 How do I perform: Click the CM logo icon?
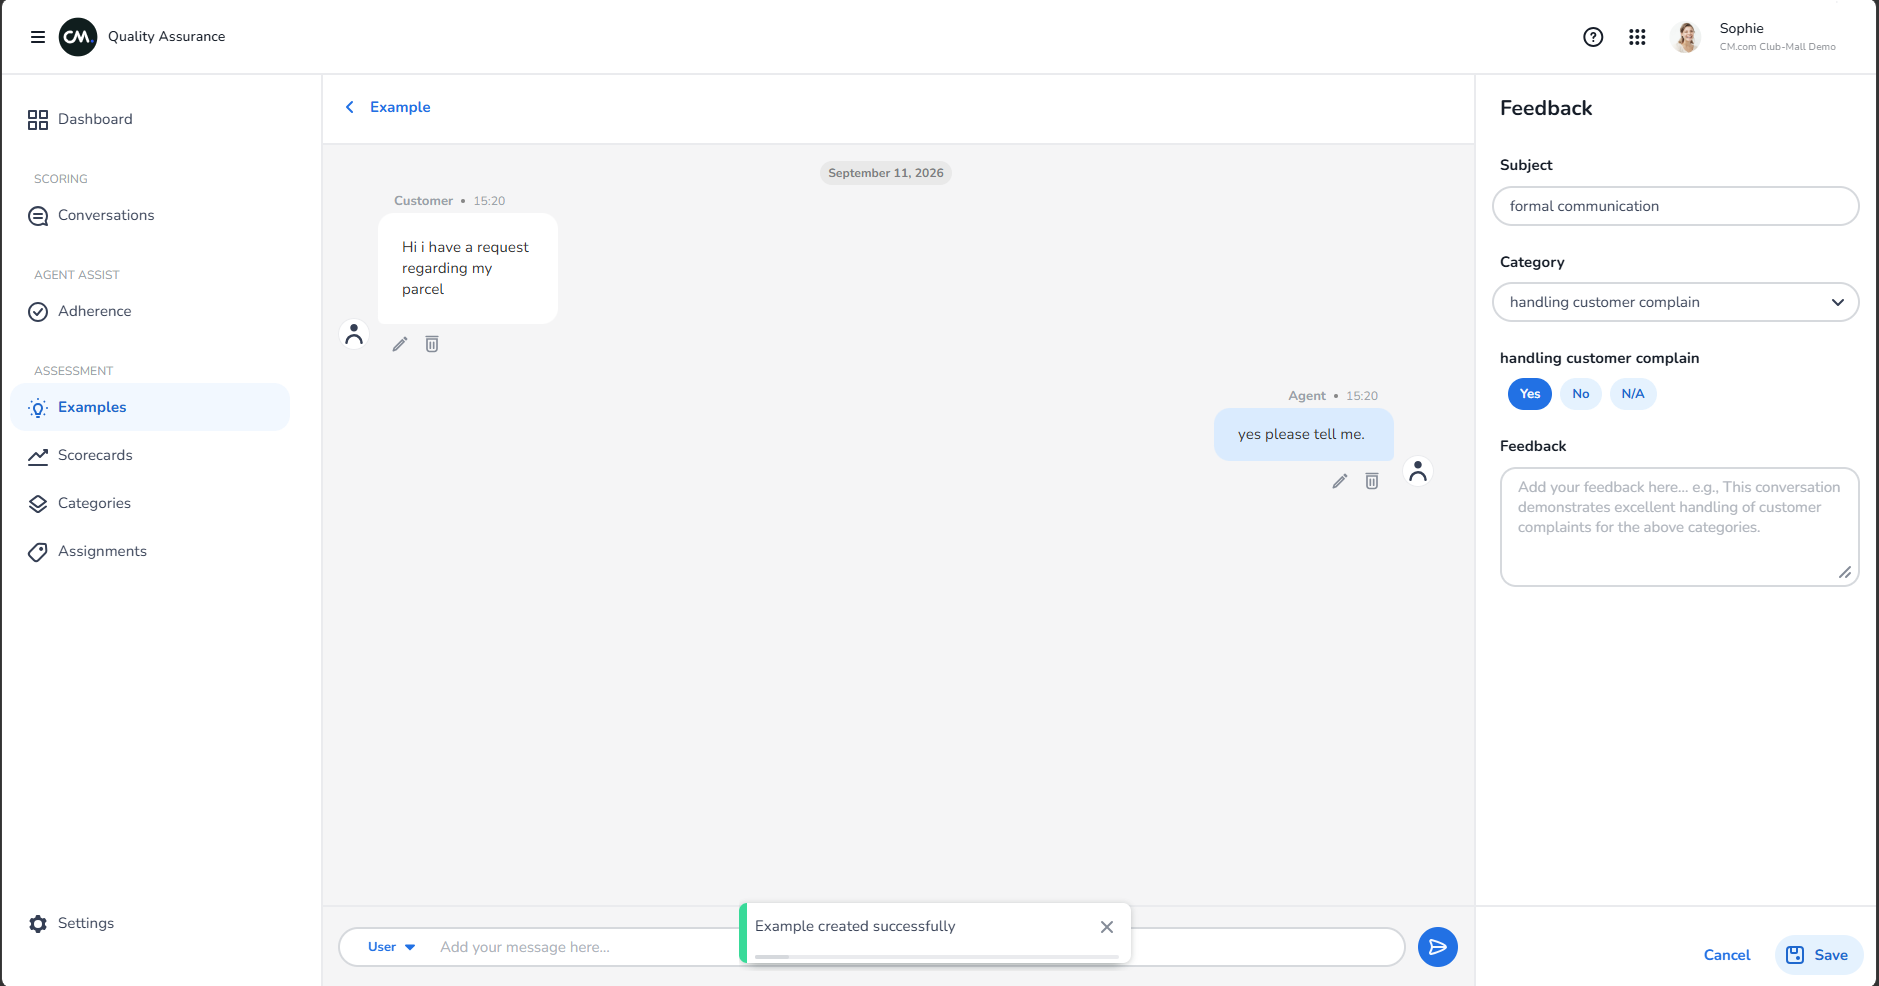78,37
